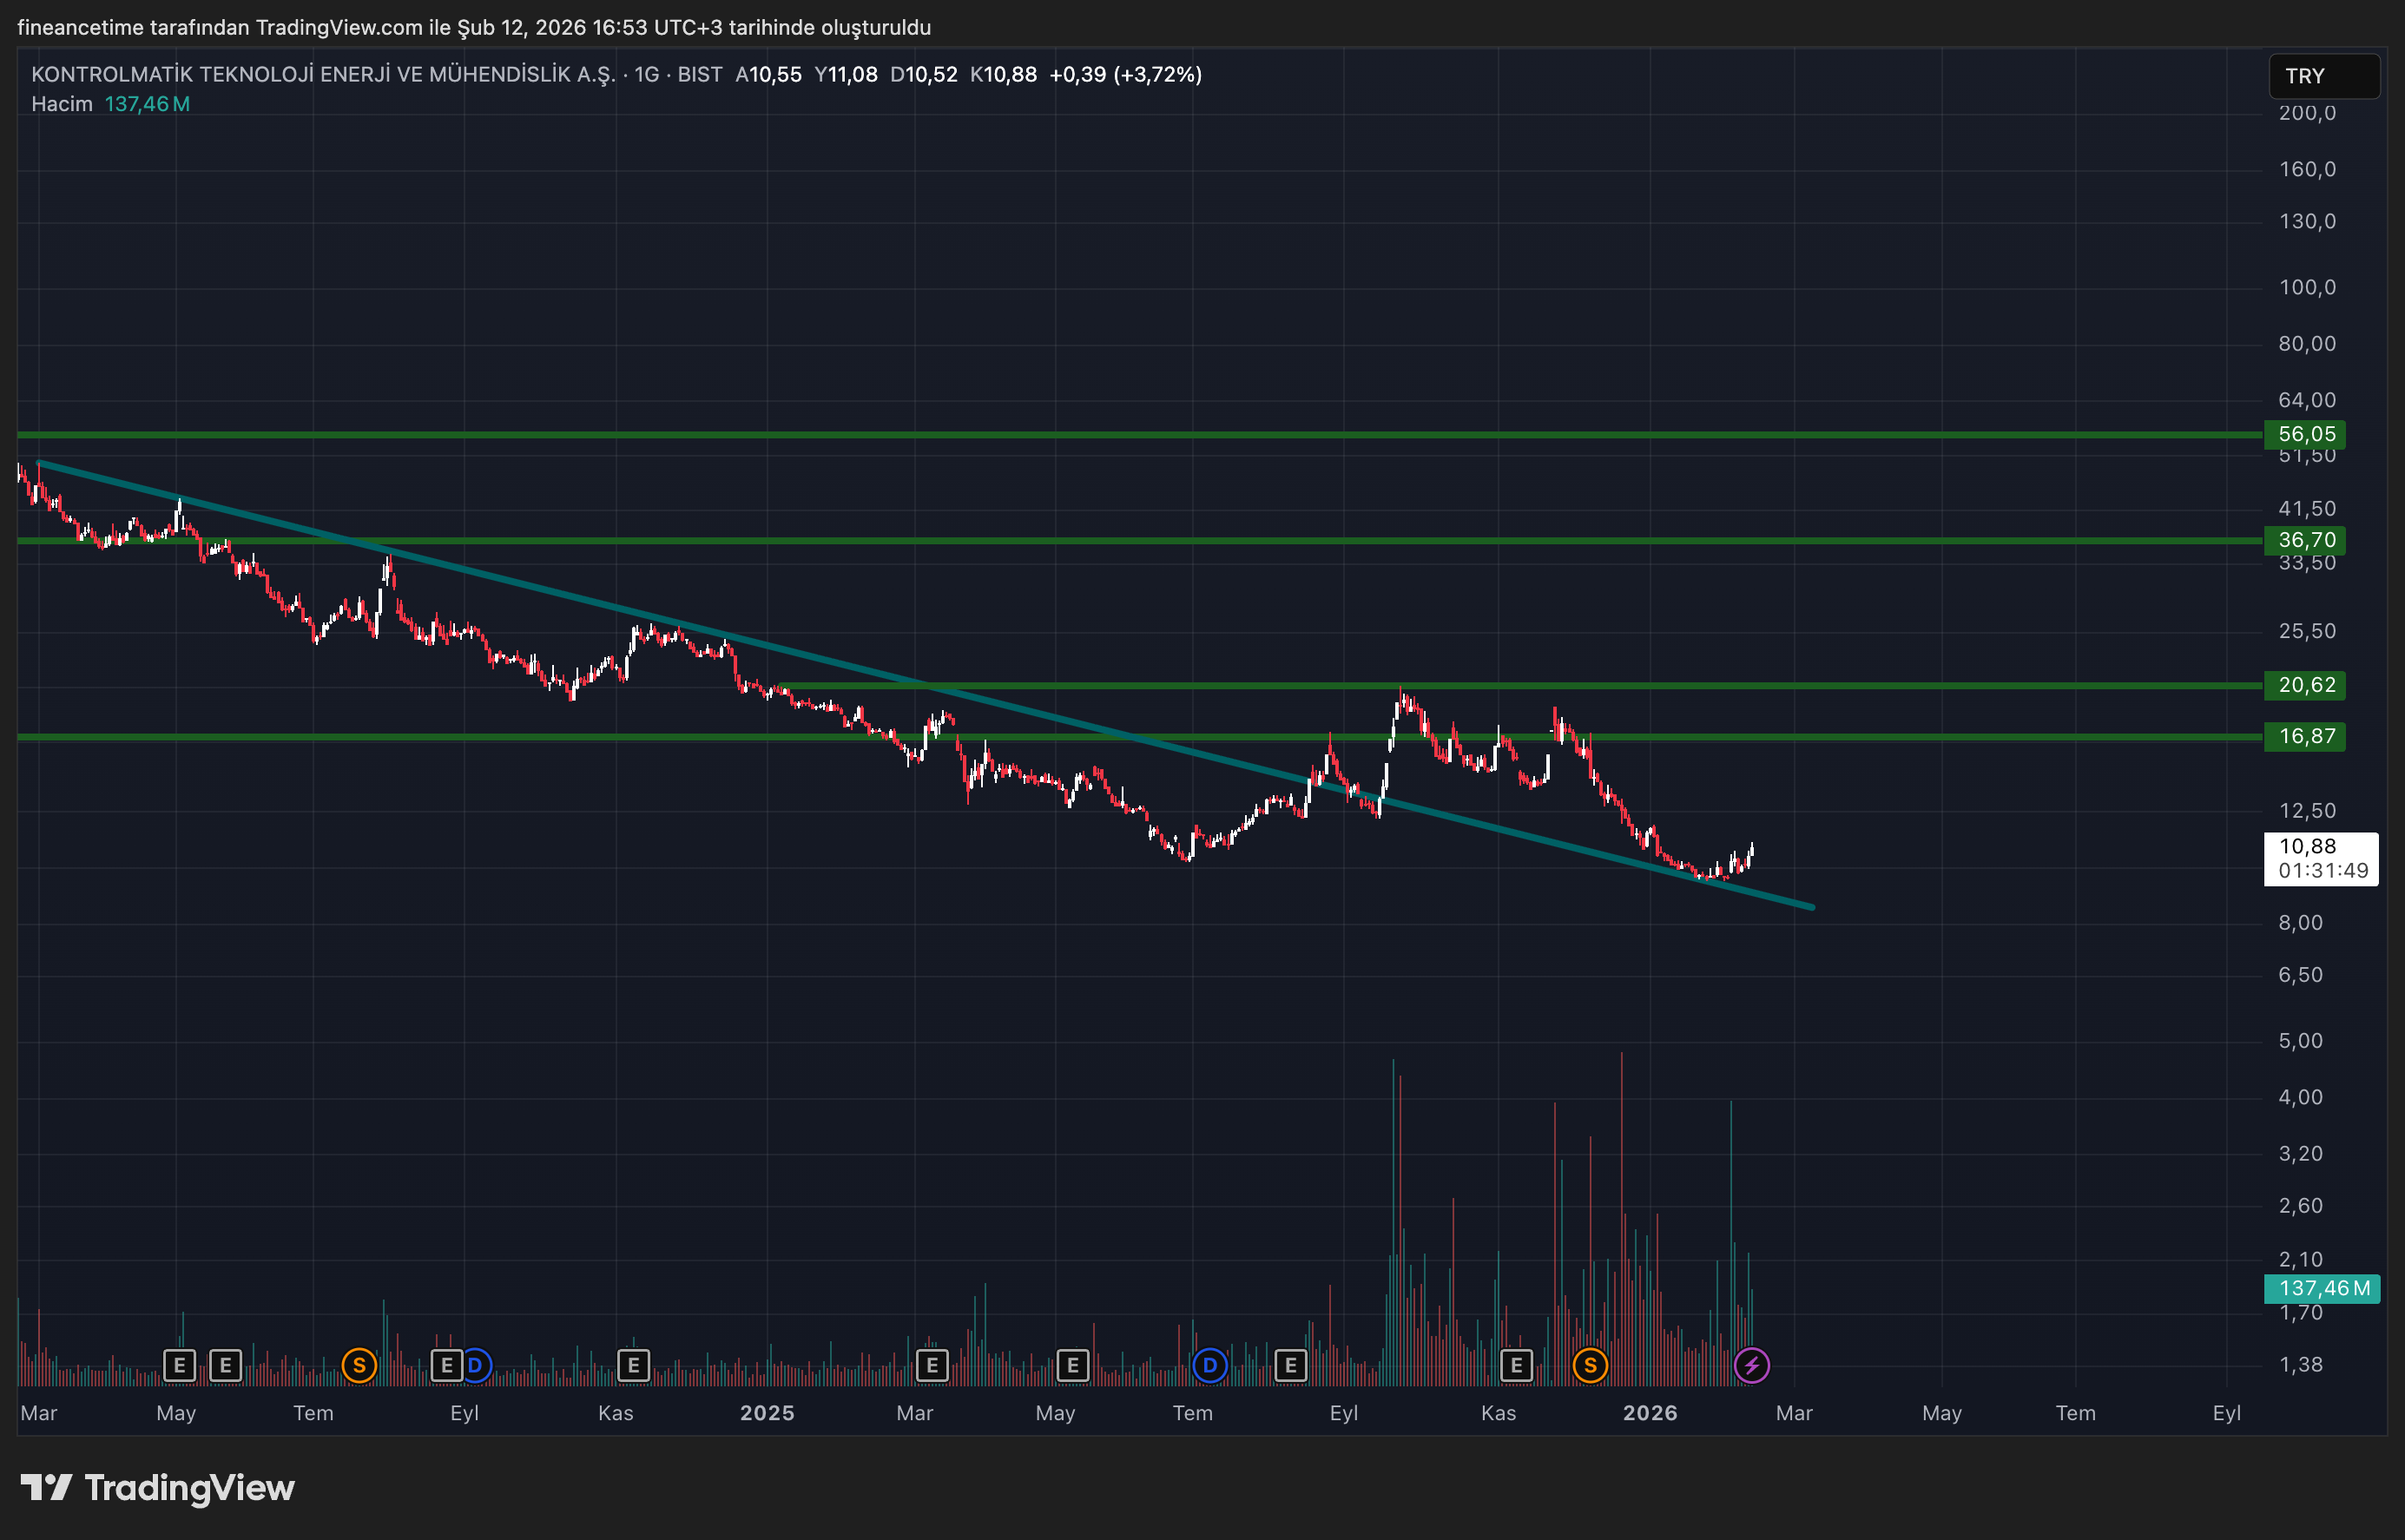
Task: Click the E earnings marker near Kas 2025
Action: pos(1516,1365)
